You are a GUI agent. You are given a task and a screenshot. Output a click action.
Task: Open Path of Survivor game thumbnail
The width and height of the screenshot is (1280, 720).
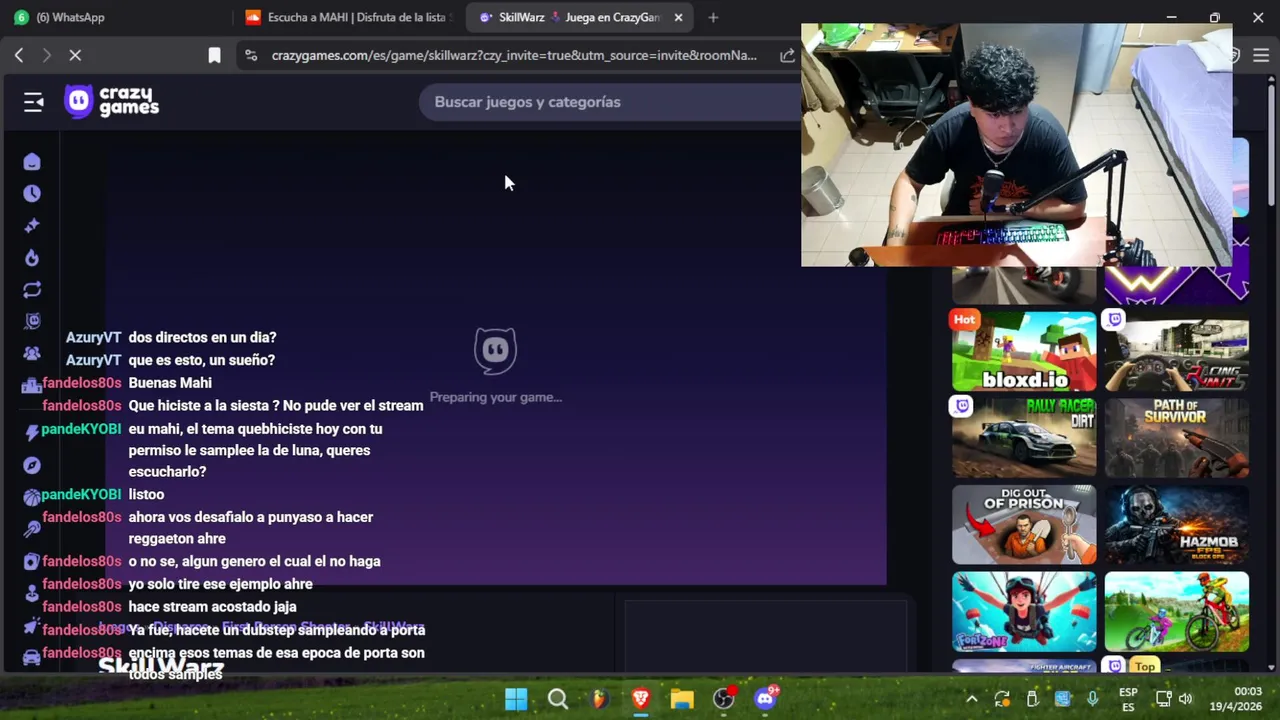(1177, 437)
